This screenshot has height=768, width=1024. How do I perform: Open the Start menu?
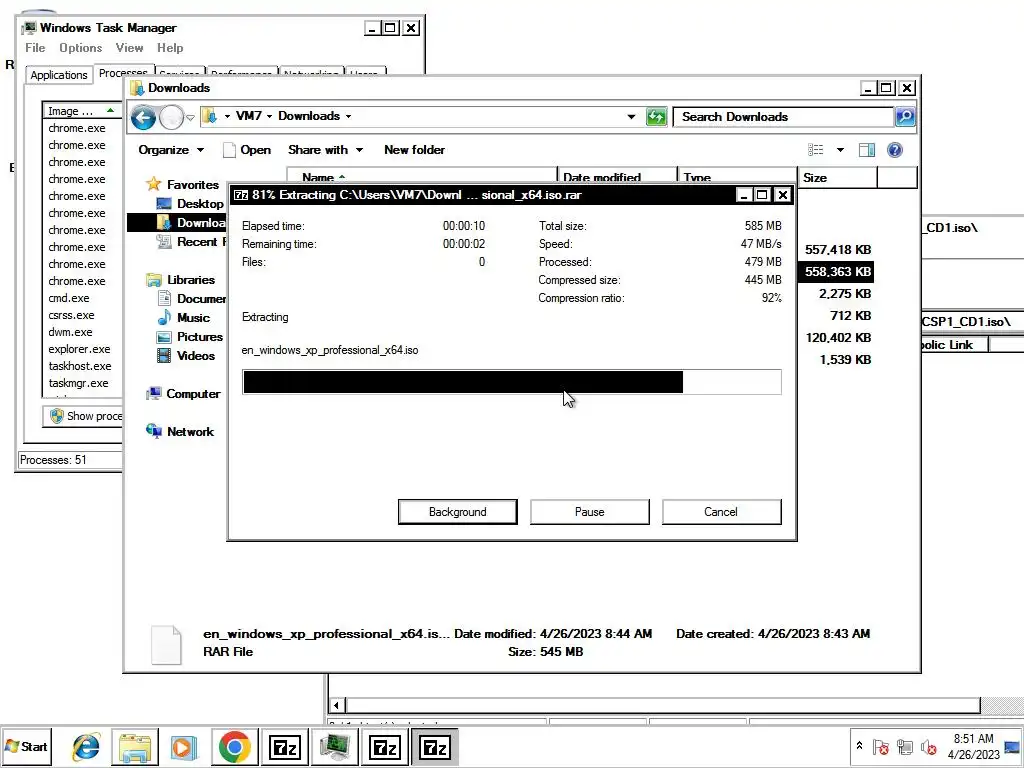point(26,746)
